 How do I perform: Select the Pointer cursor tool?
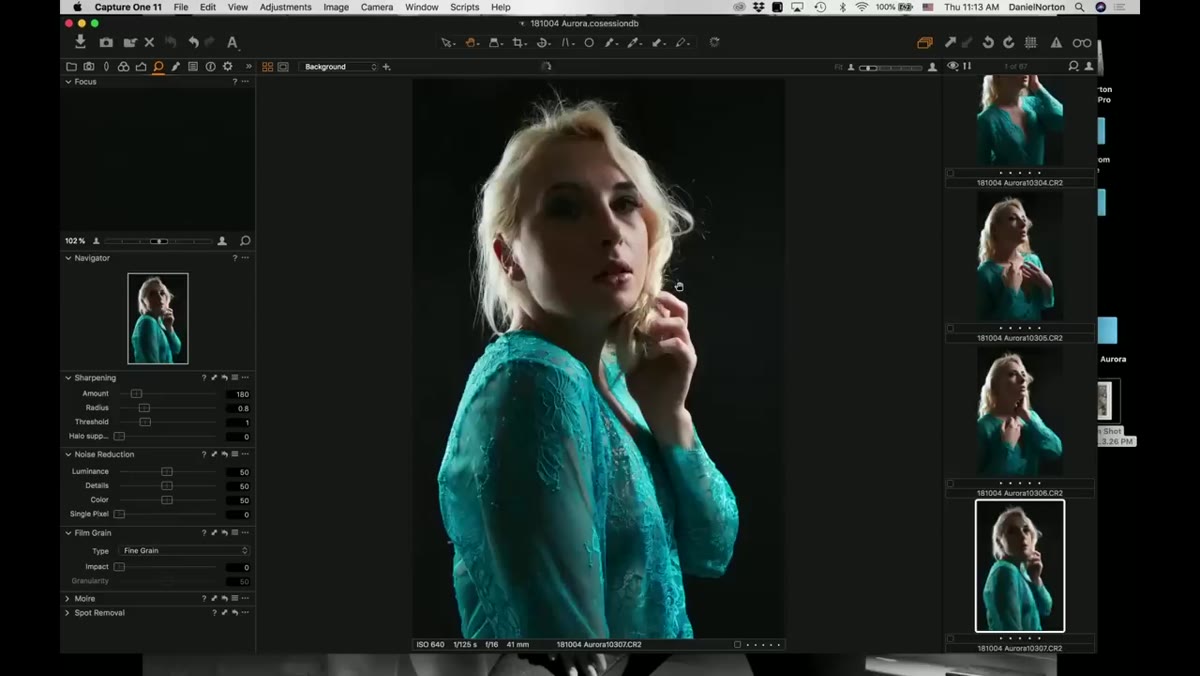coord(447,42)
